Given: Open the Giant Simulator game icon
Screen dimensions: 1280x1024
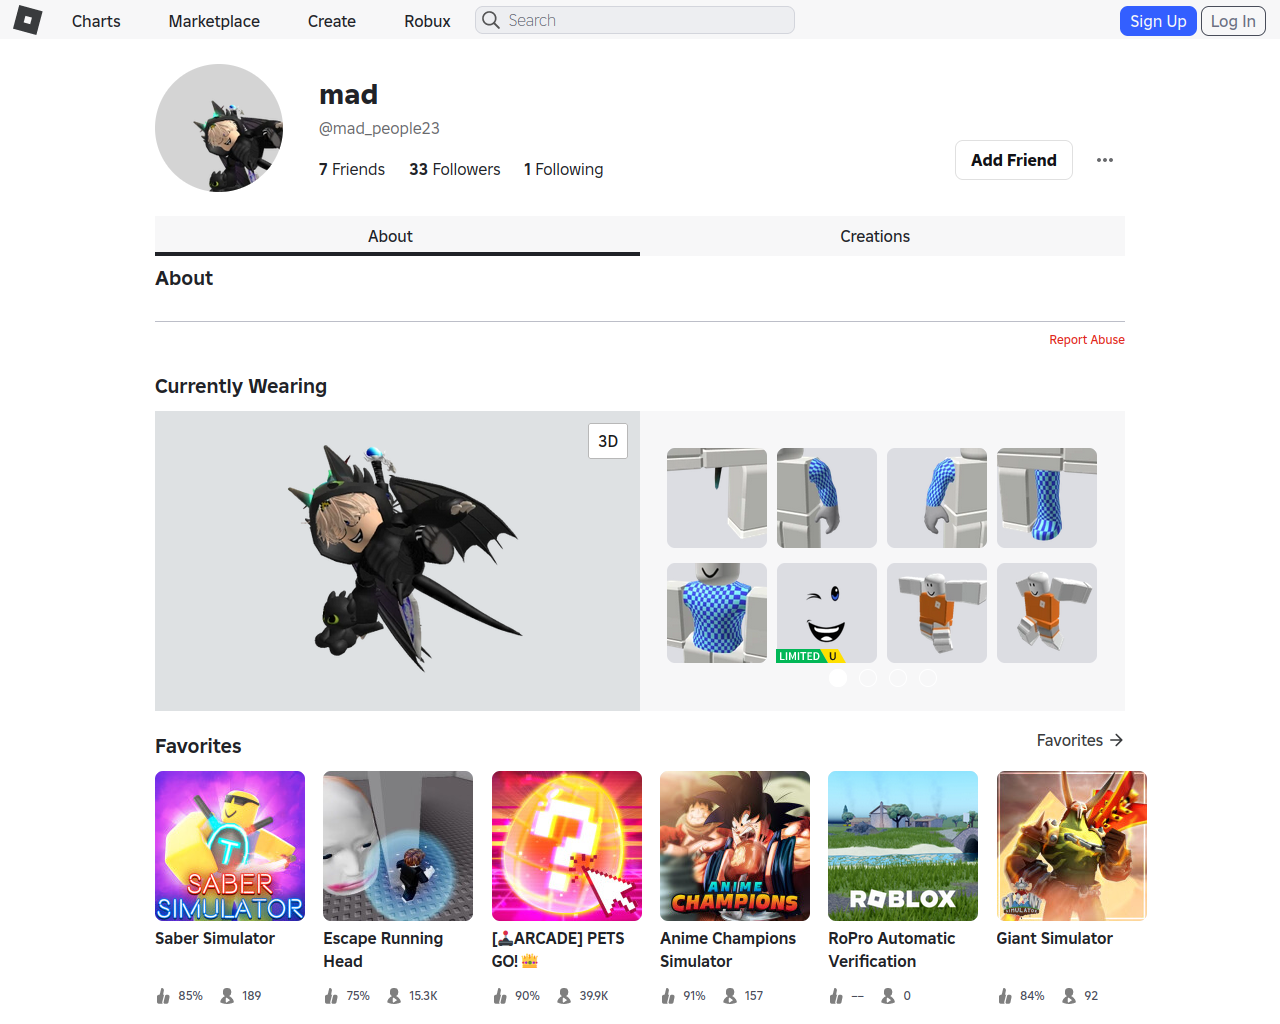Looking at the screenshot, I should (1072, 846).
